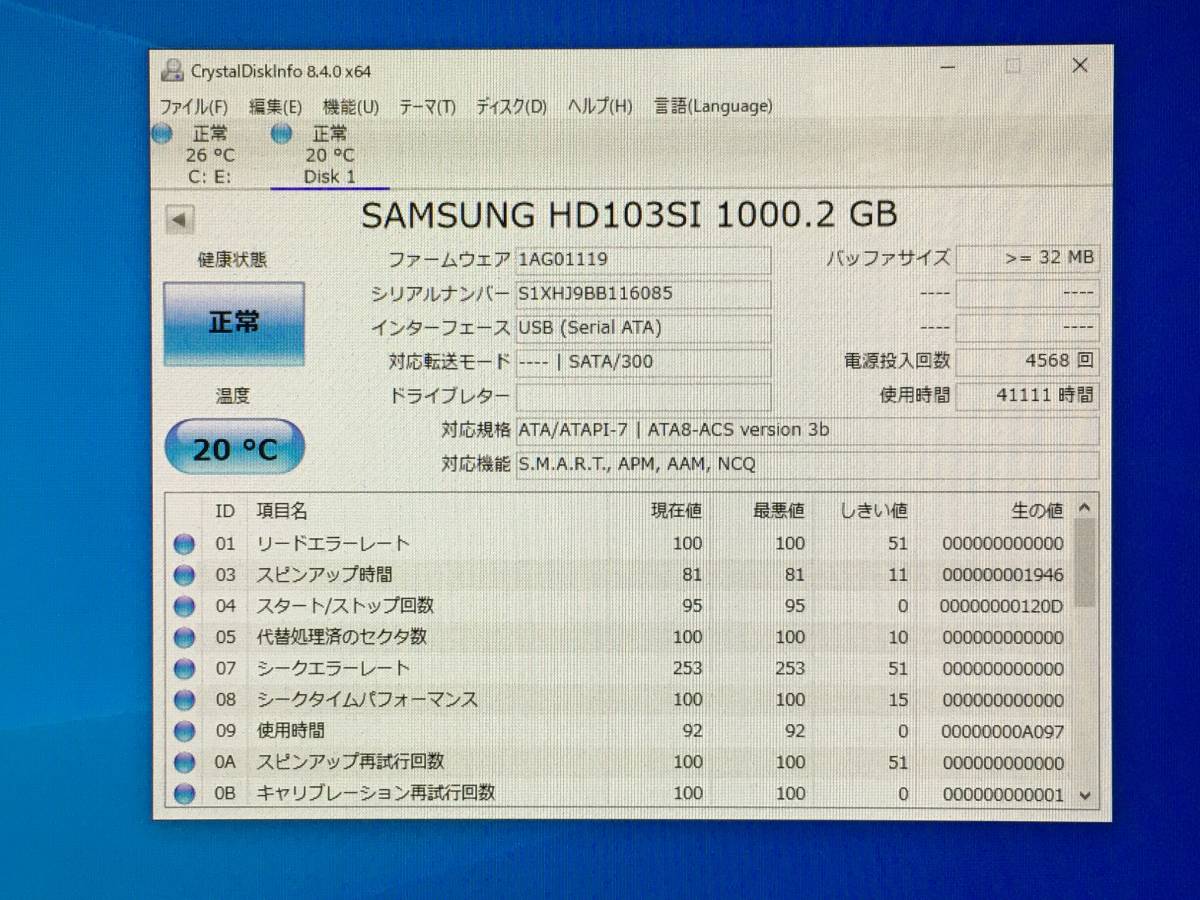Open the ヘルプ(H) menu
The height and width of the screenshot is (900, 1200).
(x=600, y=106)
